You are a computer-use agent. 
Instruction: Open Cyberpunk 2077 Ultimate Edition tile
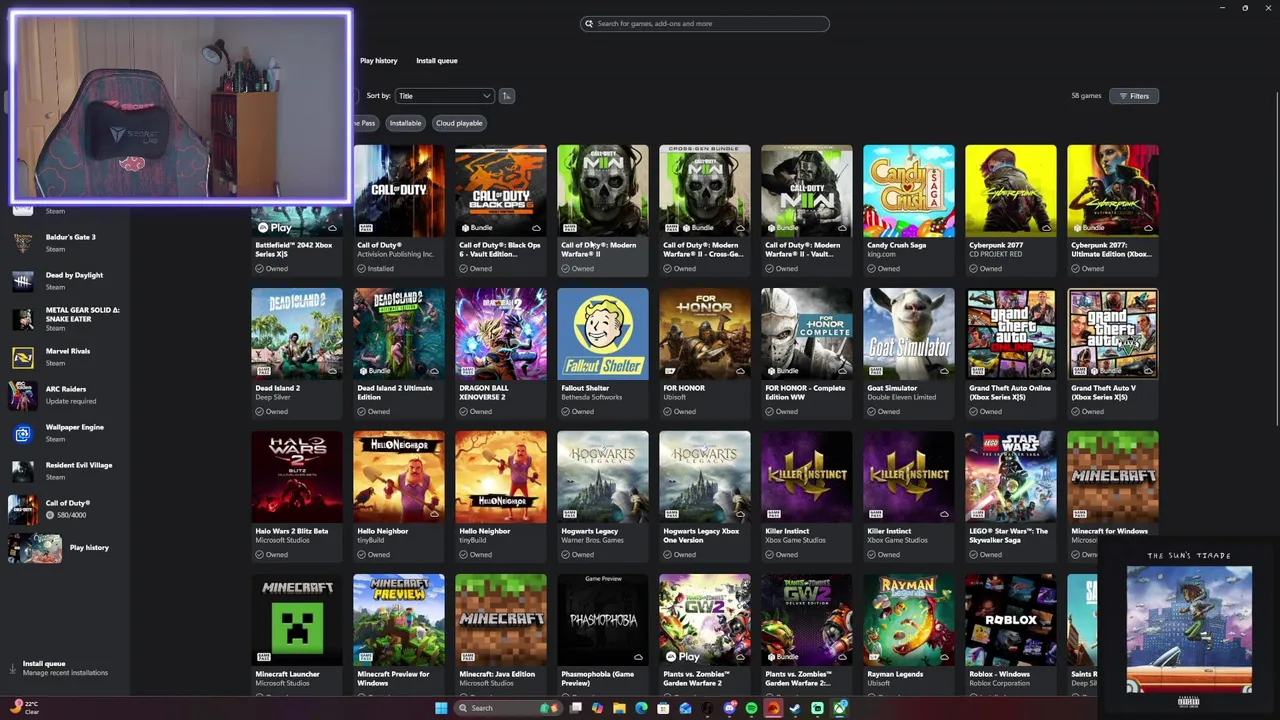(x=1112, y=210)
